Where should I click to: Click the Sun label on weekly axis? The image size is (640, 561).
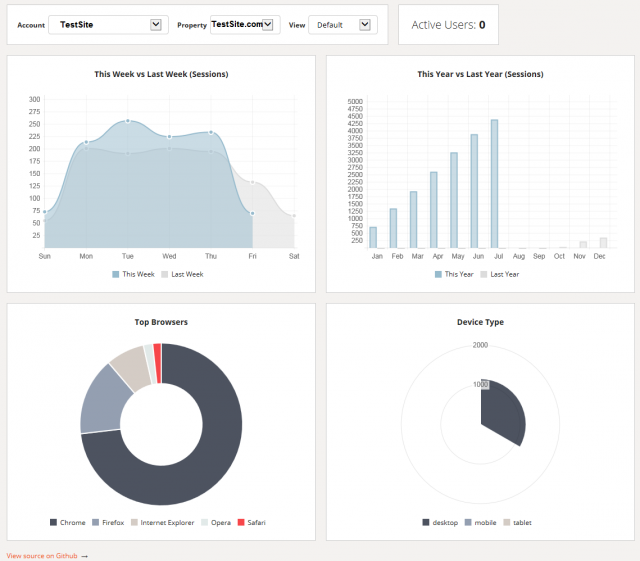point(44,256)
